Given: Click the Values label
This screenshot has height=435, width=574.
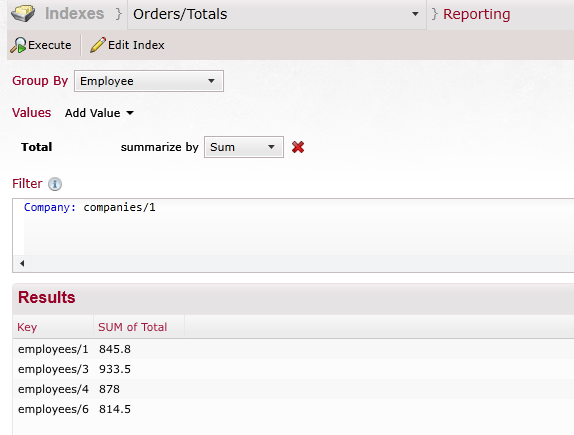Looking at the screenshot, I should click(31, 113).
